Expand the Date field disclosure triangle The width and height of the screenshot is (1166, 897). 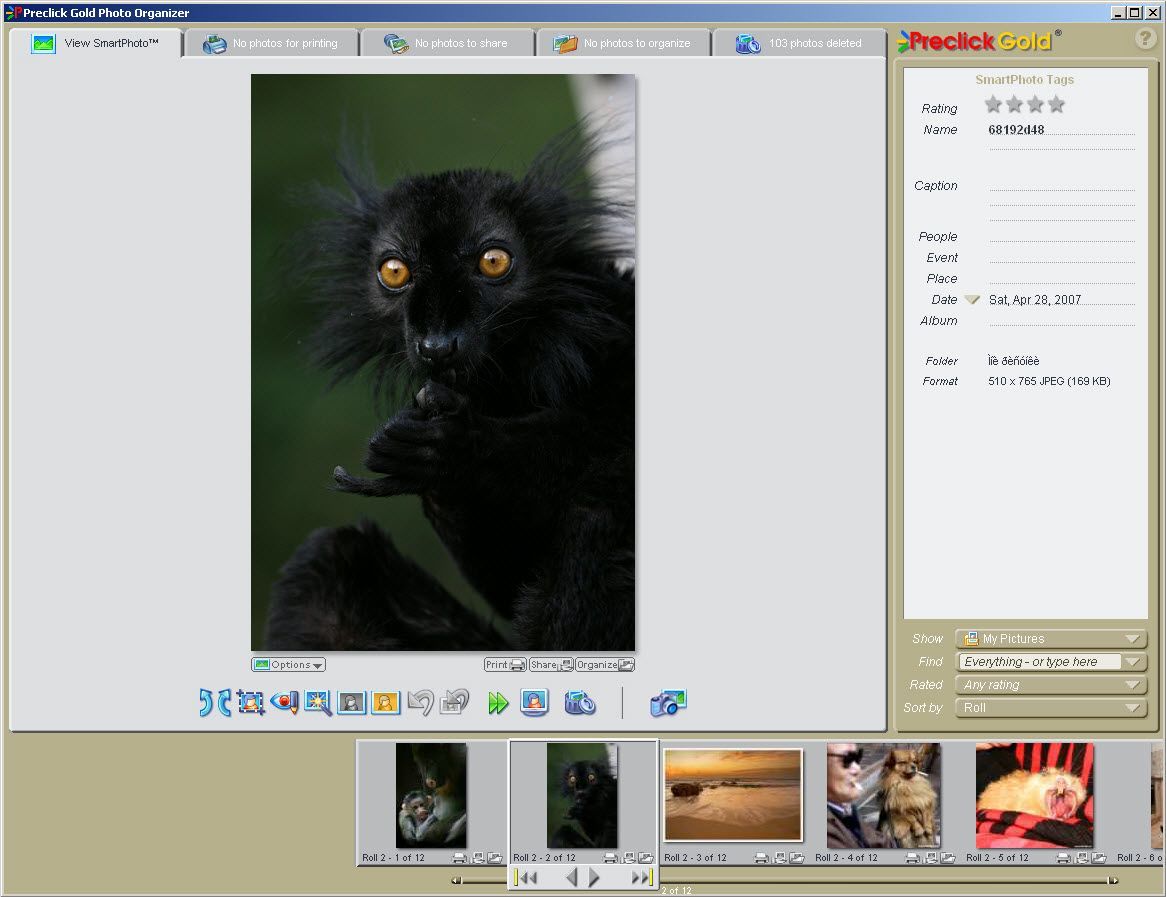(x=971, y=300)
